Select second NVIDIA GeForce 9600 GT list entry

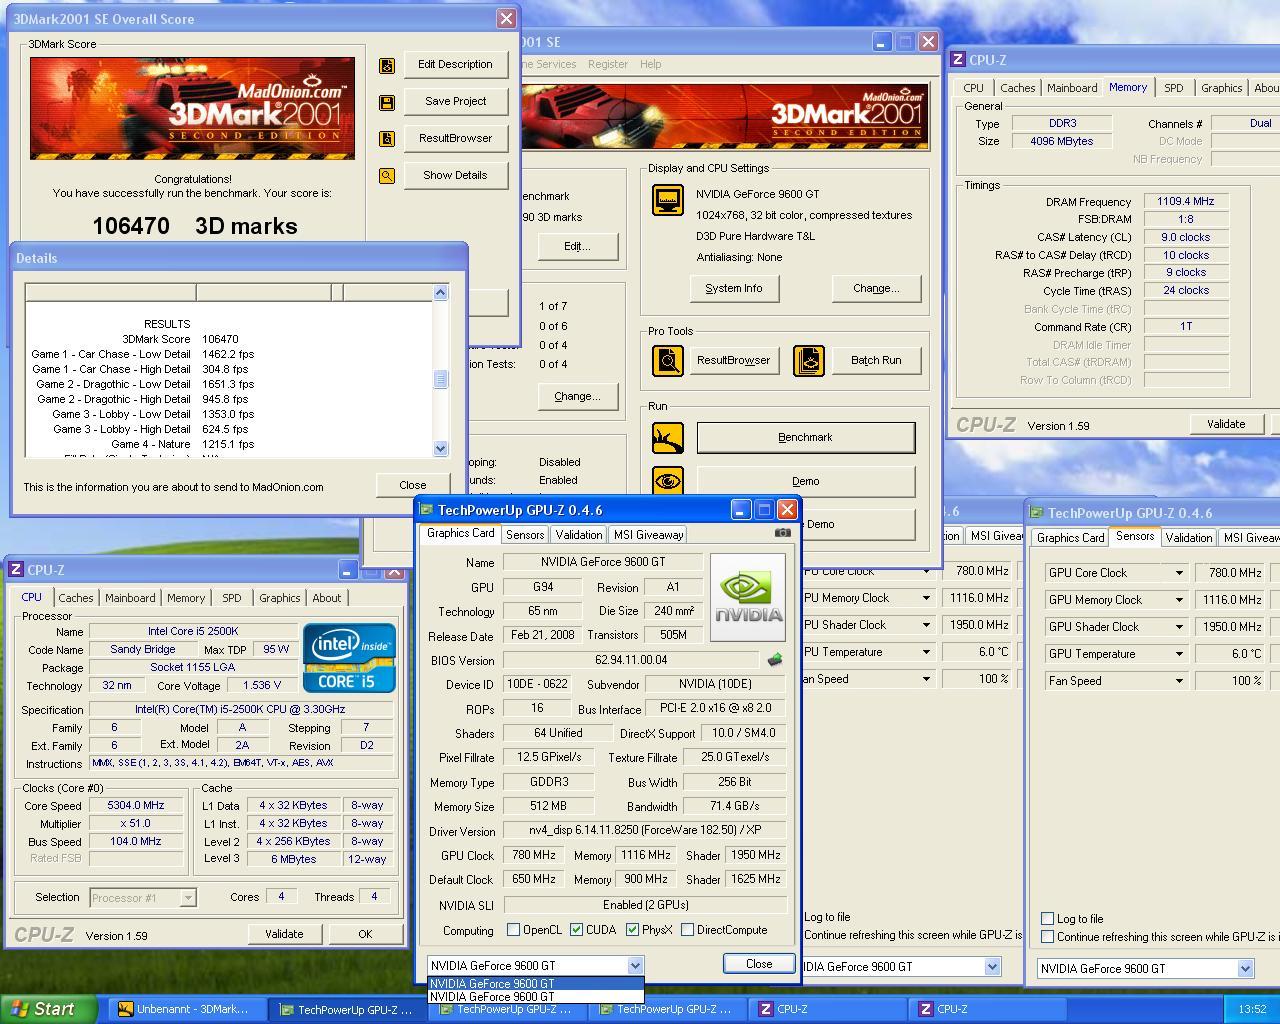click(536, 996)
